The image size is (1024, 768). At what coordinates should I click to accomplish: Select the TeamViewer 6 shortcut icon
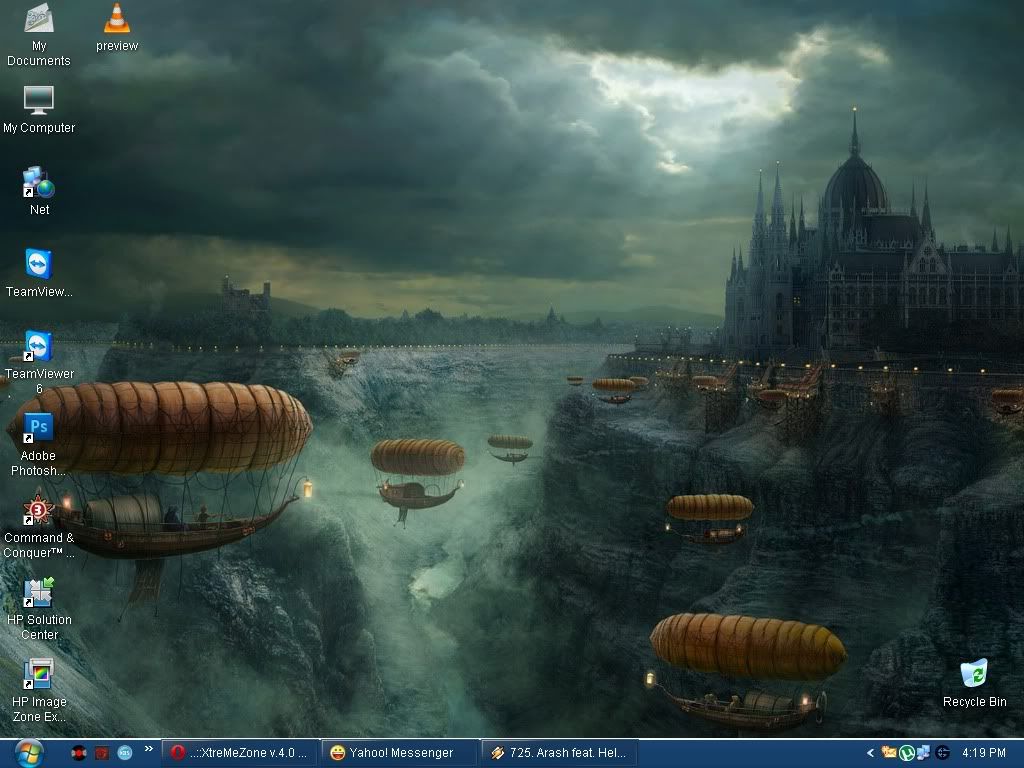(39, 362)
